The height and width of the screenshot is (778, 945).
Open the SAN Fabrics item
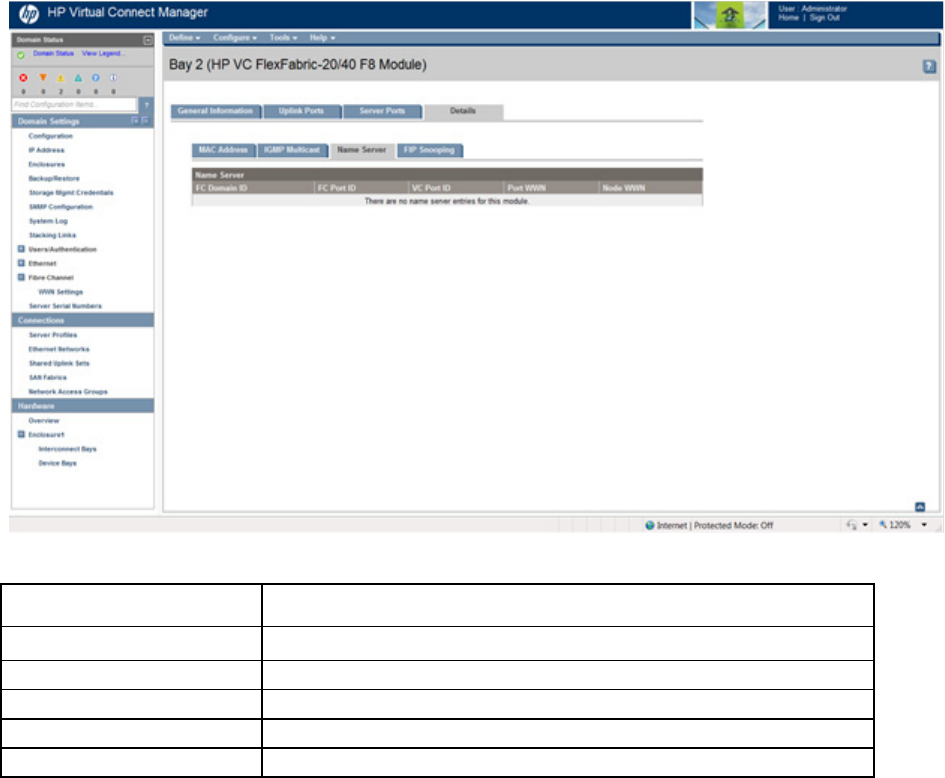pos(48,378)
